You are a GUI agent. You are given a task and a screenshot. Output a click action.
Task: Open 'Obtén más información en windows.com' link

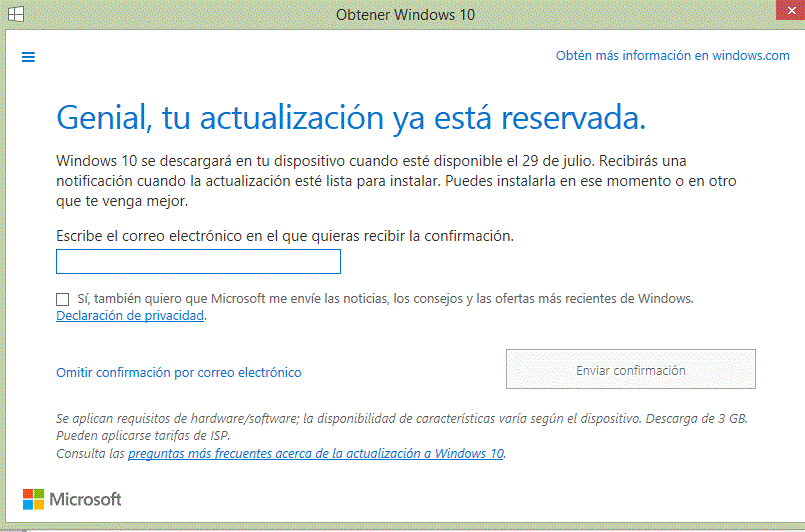point(673,55)
